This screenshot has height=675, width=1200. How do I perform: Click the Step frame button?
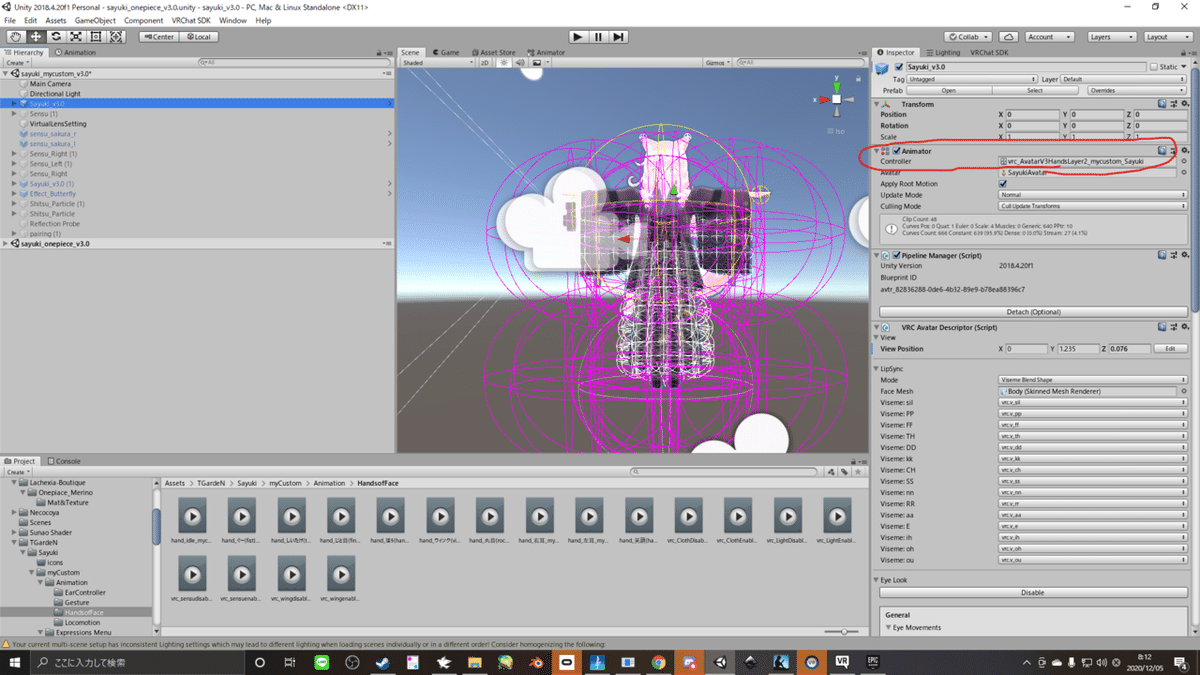point(619,37)
